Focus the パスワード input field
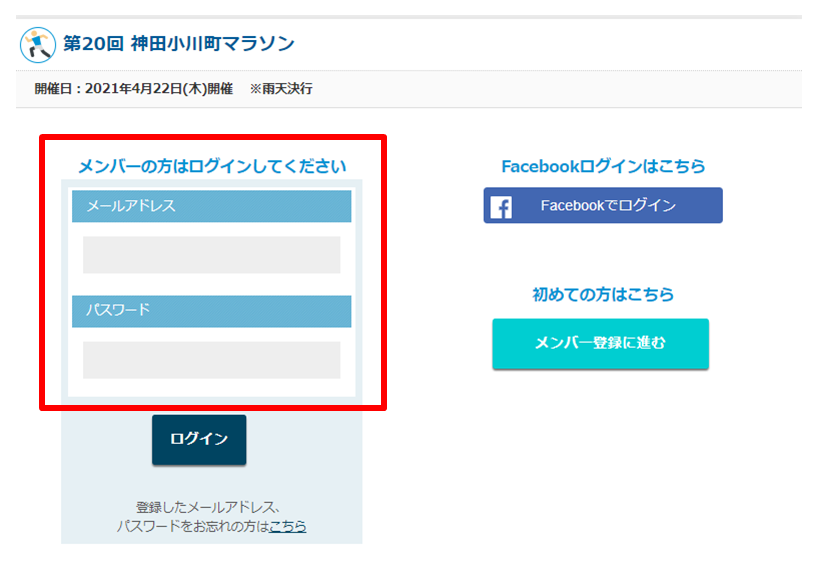Viewport: 815px width, 571px height. [x=212, y=360]
